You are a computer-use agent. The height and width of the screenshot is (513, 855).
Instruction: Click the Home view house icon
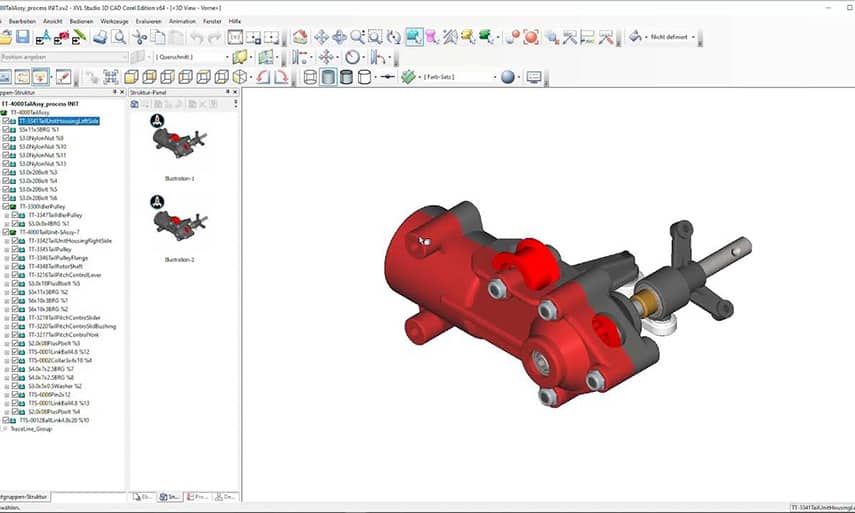pyautogui.click(x=301, y=37)
